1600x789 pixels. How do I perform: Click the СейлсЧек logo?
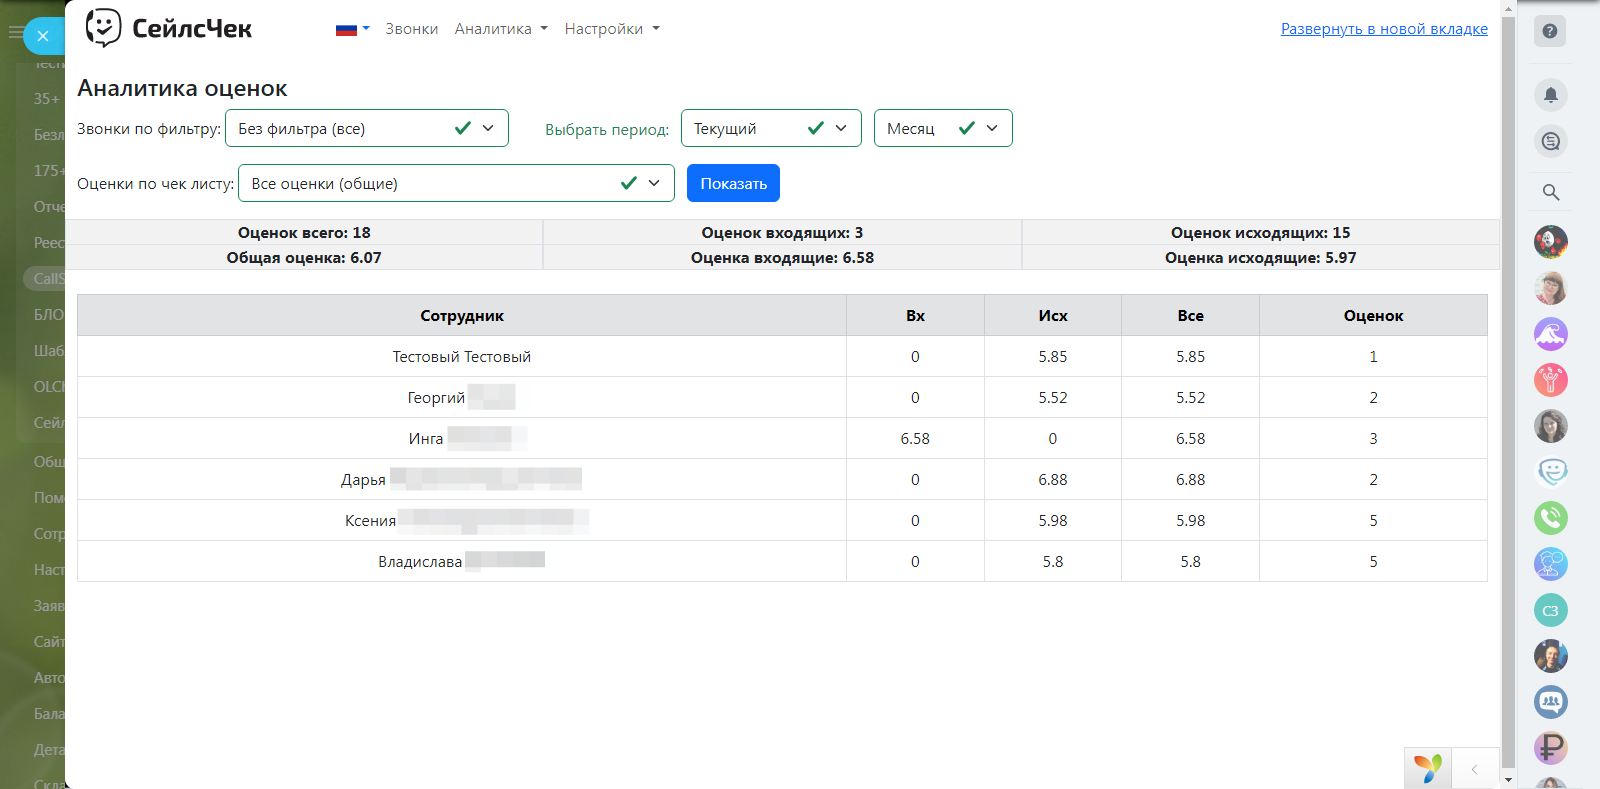tap(169, 29)
